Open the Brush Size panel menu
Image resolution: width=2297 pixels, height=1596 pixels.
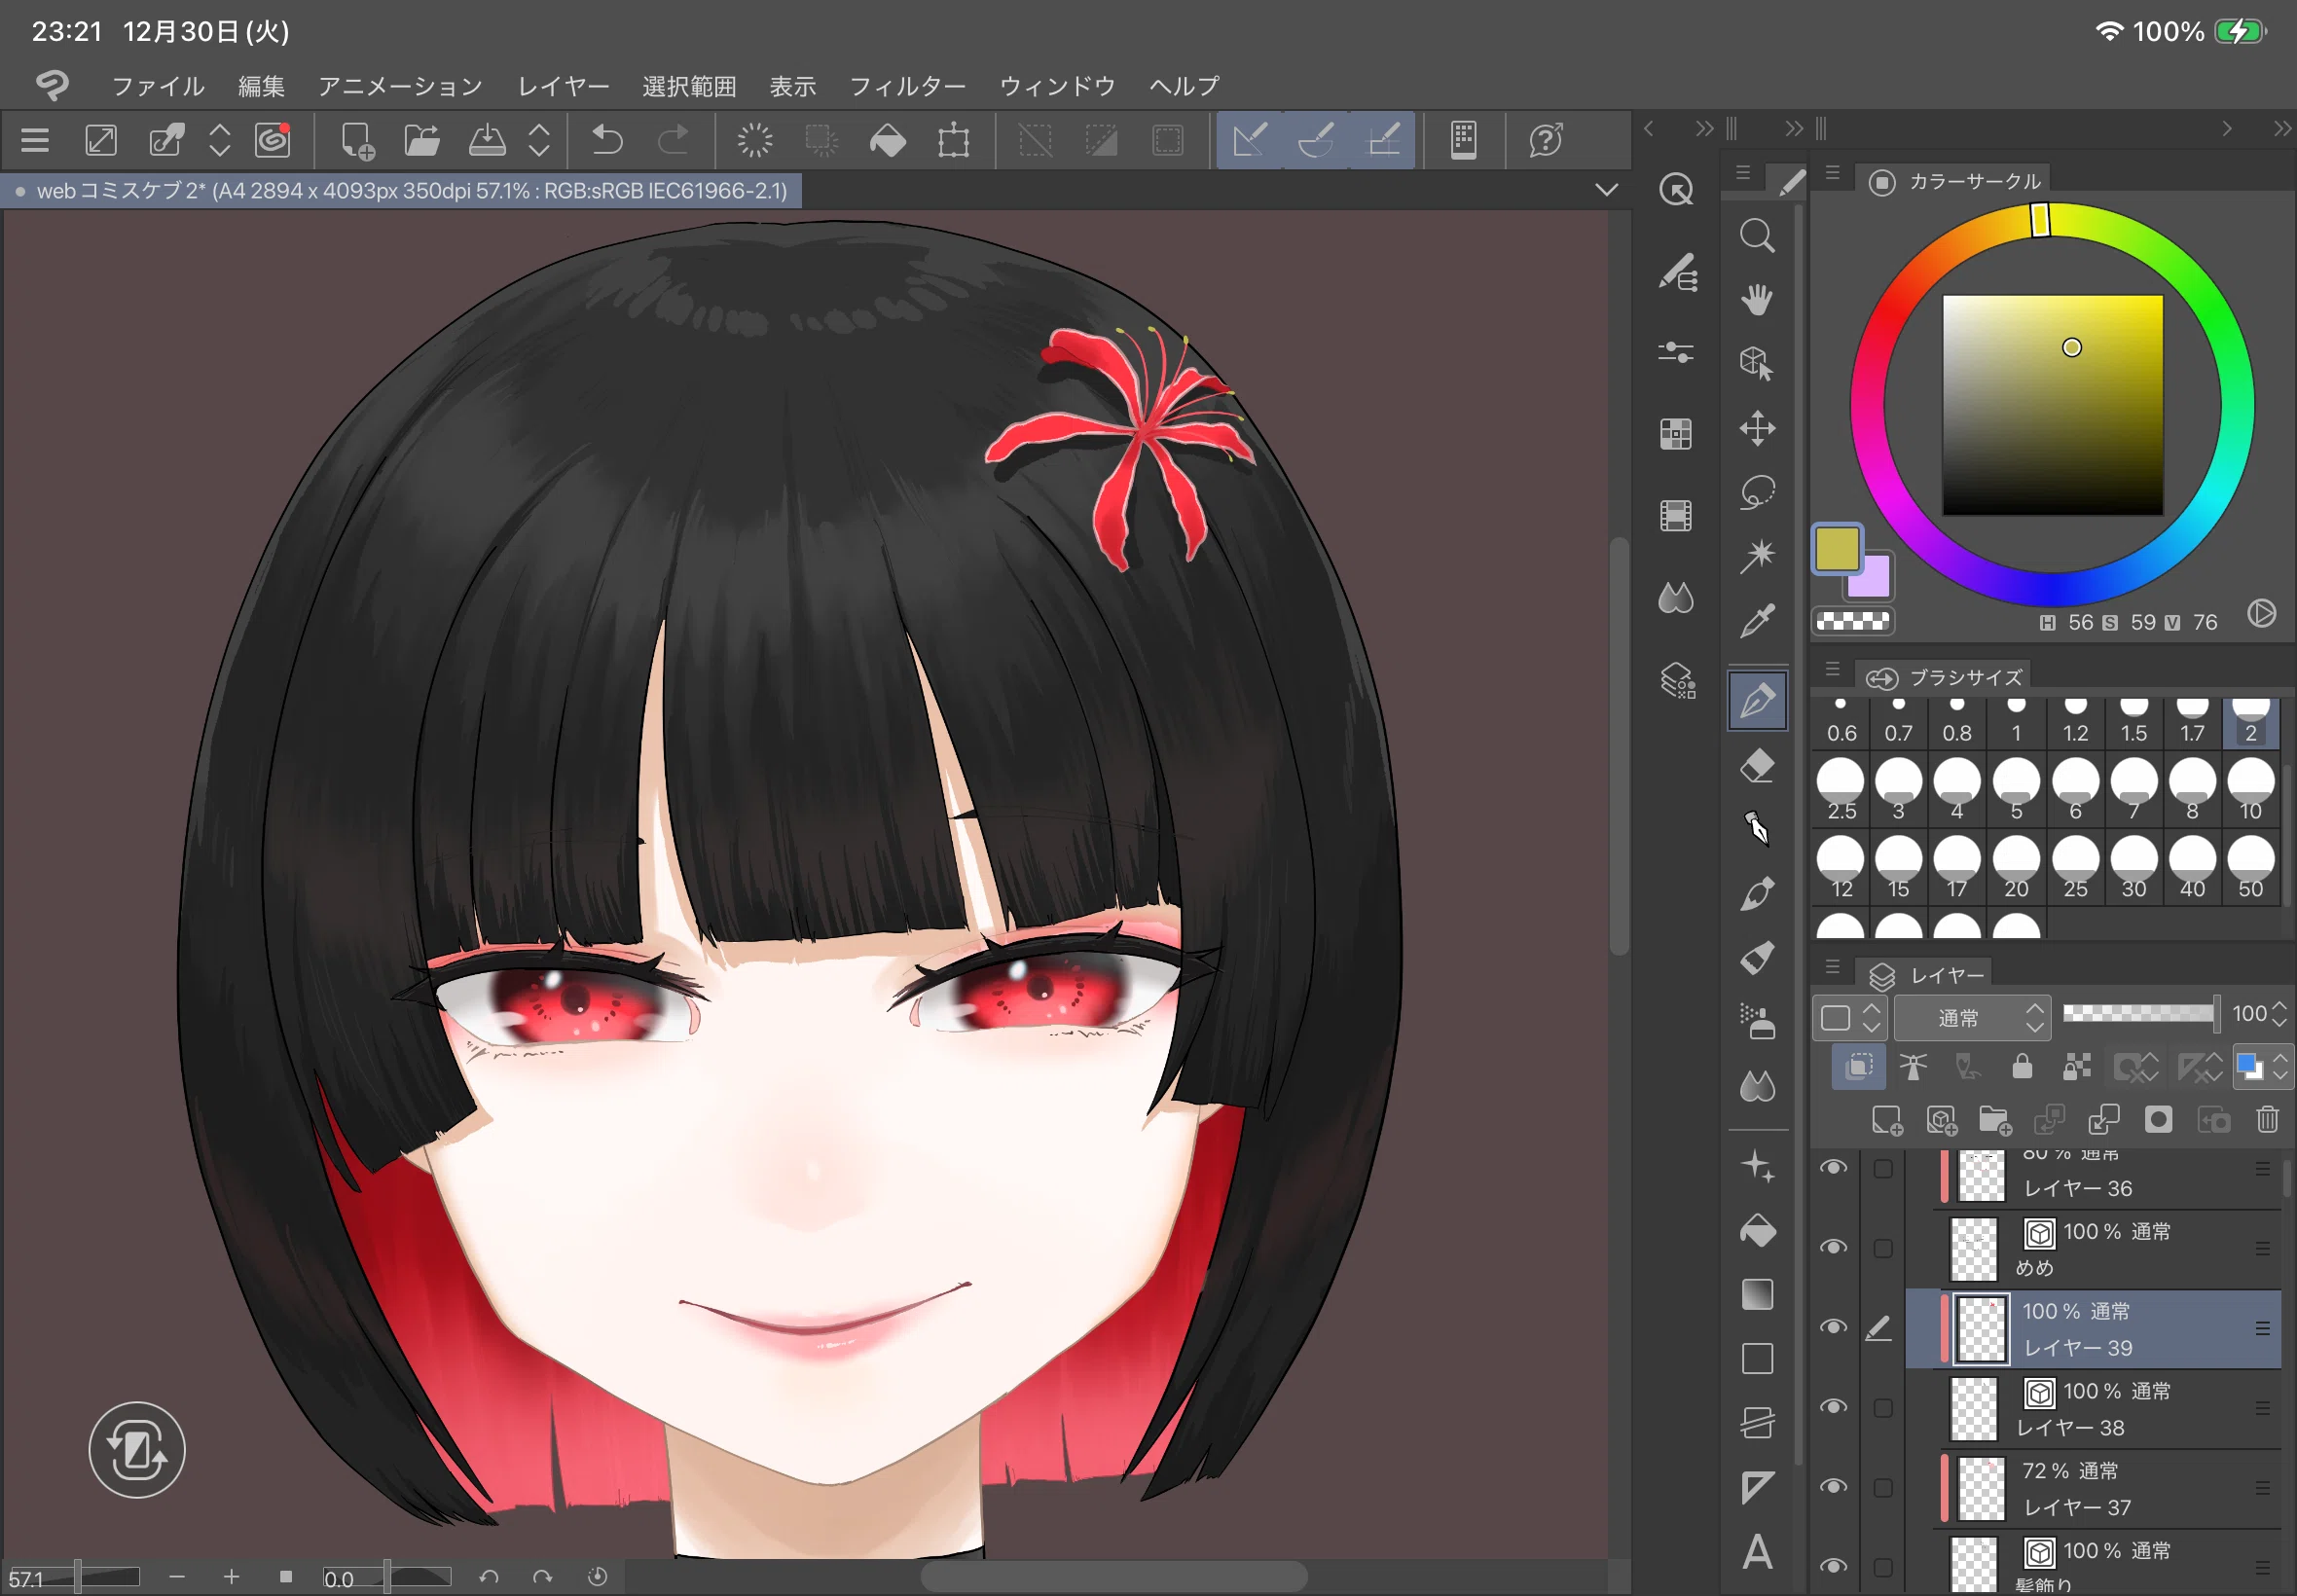pyautogui.click(x=1832, y=669)
